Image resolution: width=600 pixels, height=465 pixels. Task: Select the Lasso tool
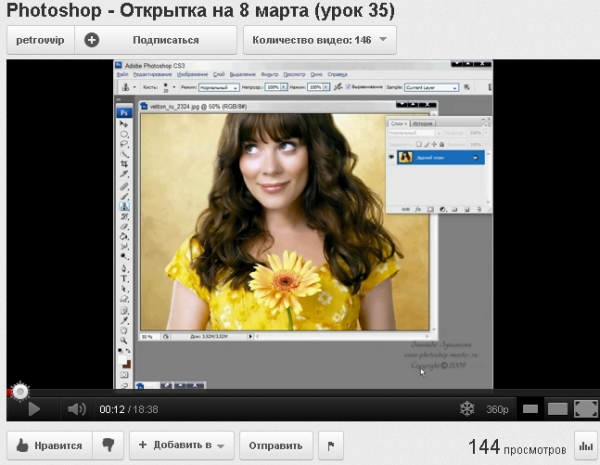(x=124, y=144)
